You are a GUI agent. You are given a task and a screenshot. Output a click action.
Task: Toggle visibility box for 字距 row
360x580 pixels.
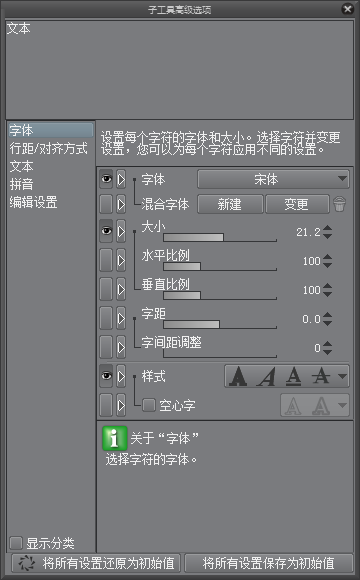(106, 318)
